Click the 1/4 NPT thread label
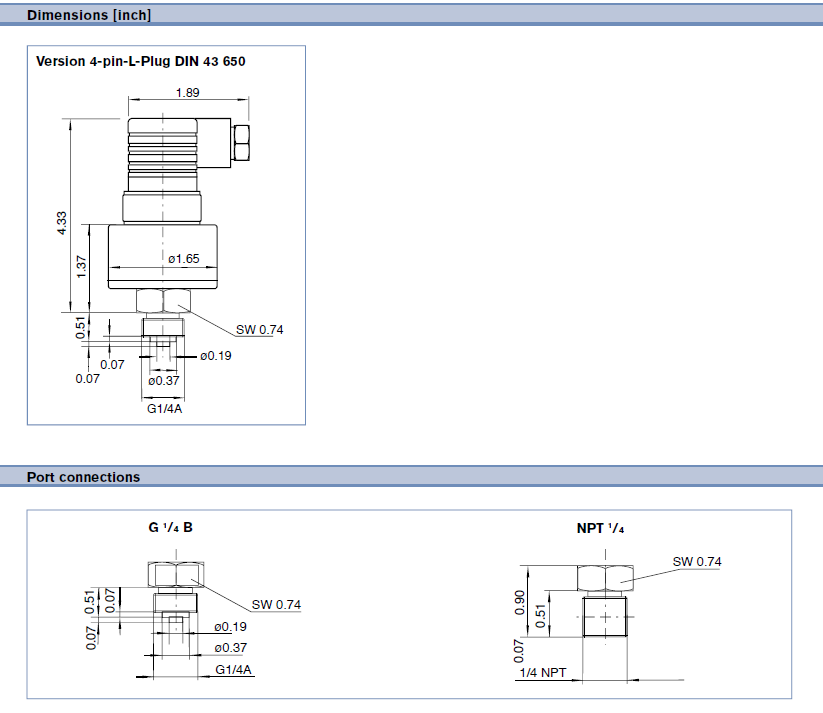The height and width of the screenshot is (713, 823). click(x=543, y=673)
